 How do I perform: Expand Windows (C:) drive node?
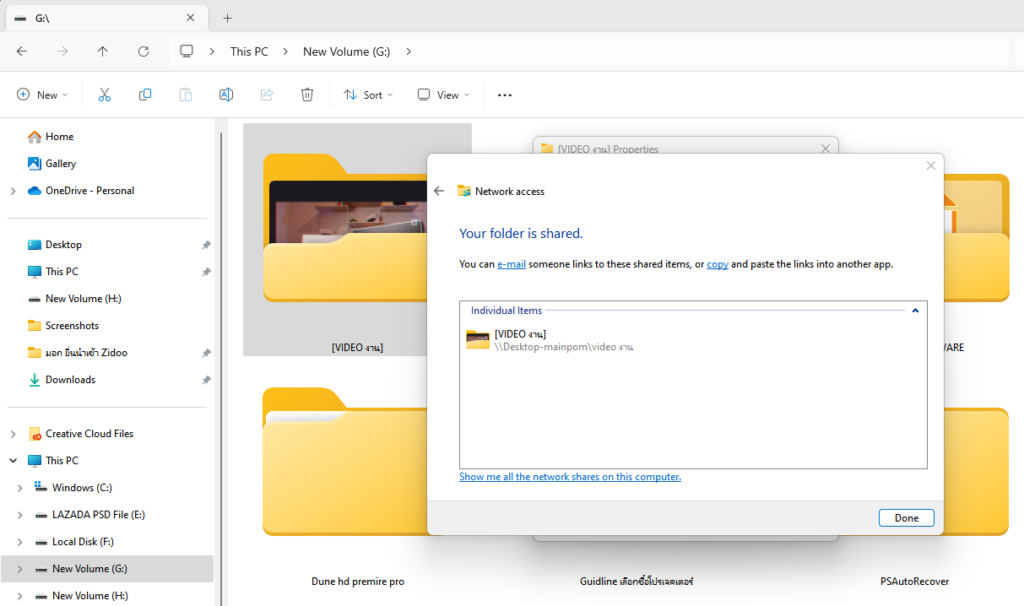pyautogui.click(x=20, y=488)
